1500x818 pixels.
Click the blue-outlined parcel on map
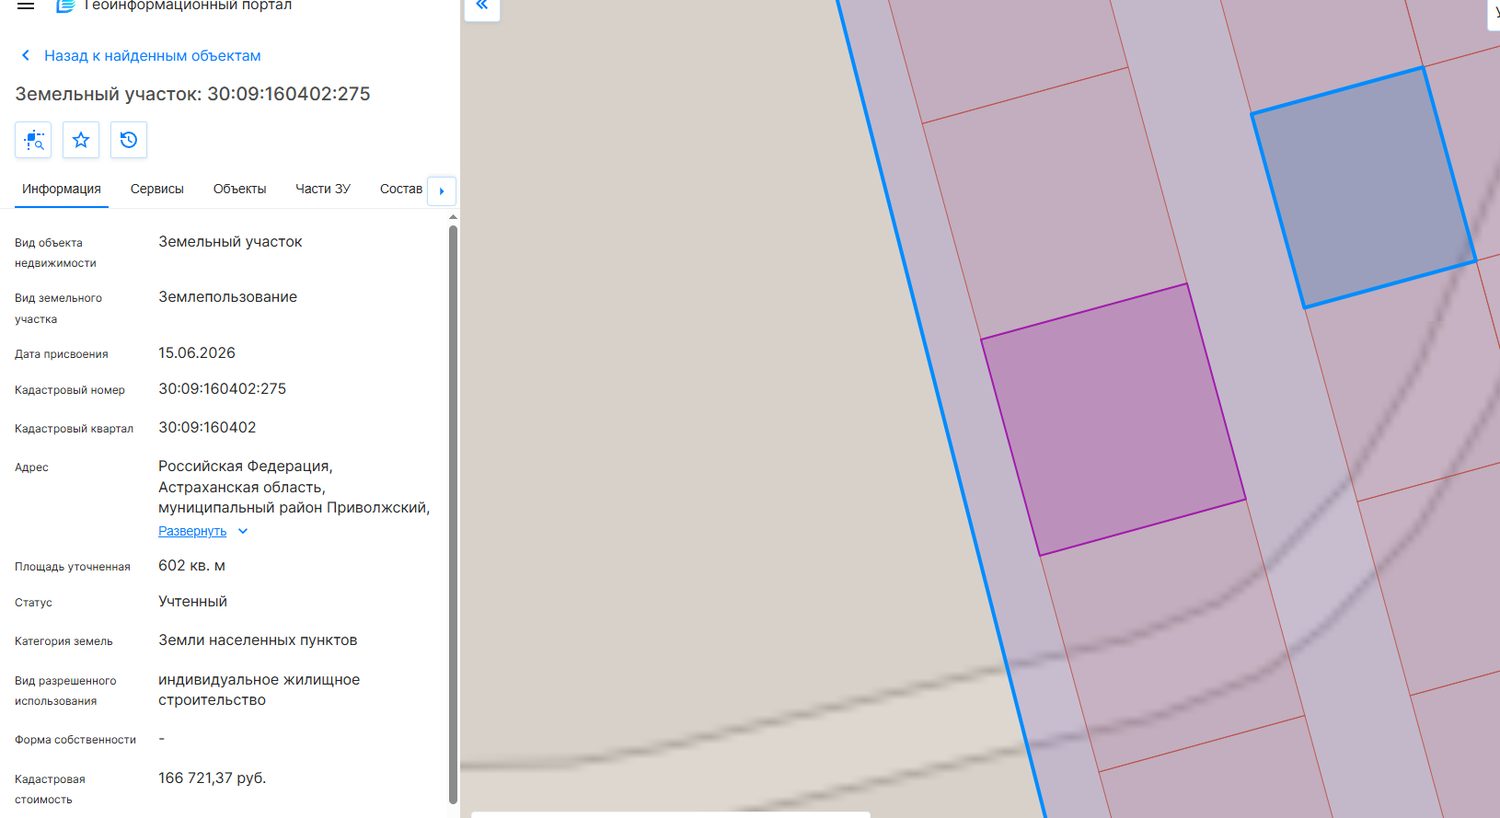tap(1364, 188)
